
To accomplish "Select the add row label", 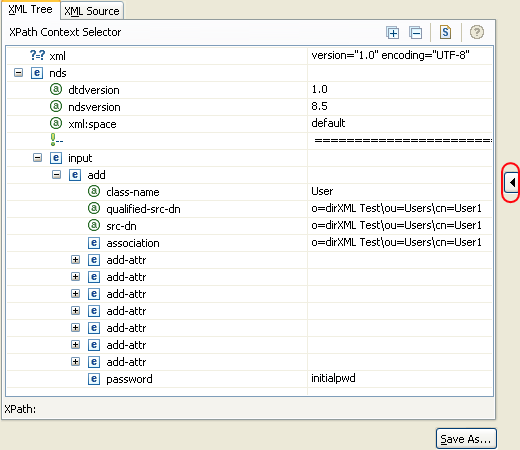I will pos(96,175).
